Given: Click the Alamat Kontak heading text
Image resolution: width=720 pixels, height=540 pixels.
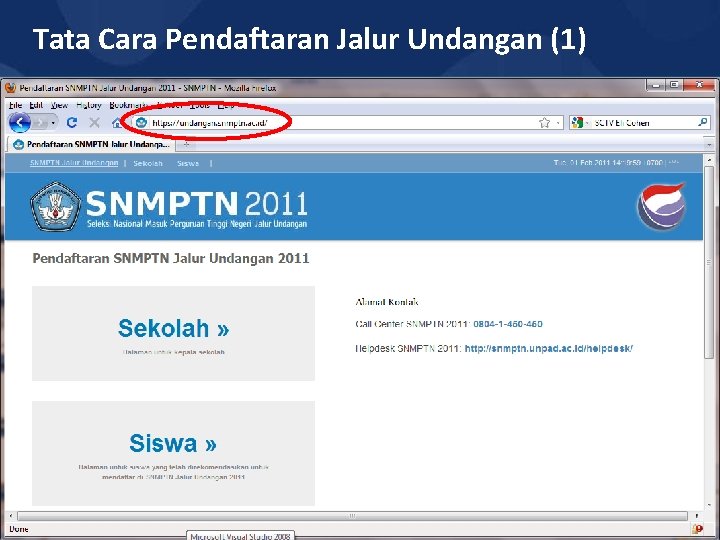Looking at the screenshot, I should [387, 302].
